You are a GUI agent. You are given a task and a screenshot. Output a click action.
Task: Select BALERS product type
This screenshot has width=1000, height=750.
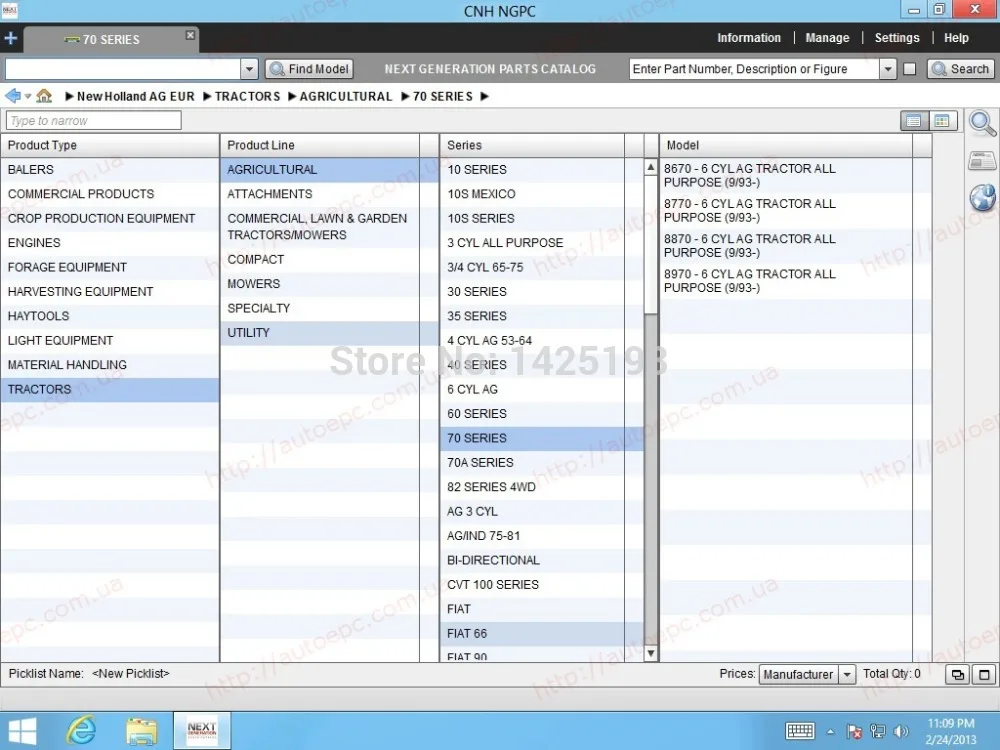point(110,170)
